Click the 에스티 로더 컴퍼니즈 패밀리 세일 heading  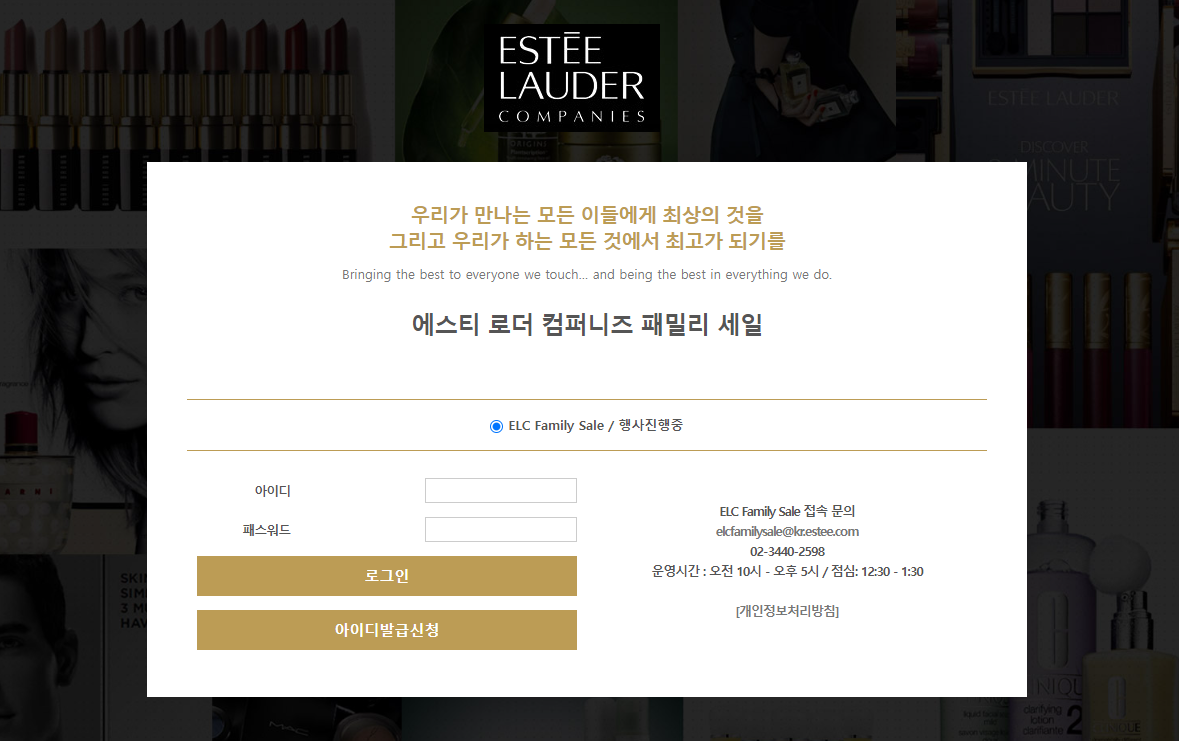coord(587,324)
